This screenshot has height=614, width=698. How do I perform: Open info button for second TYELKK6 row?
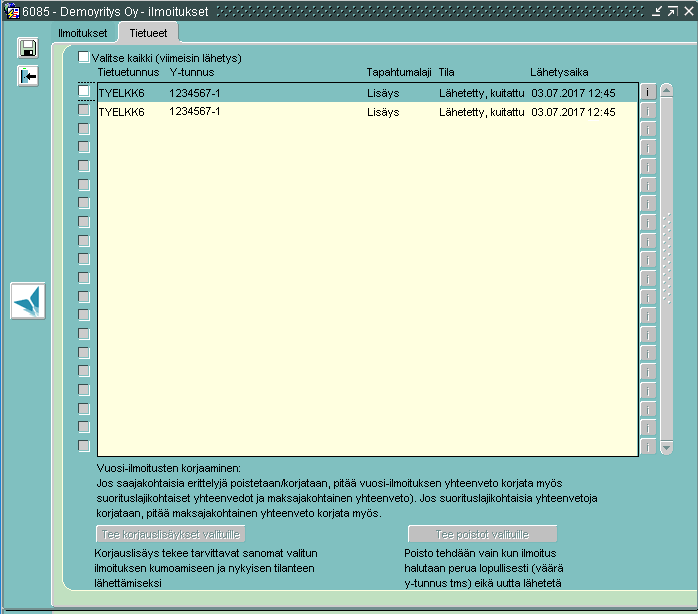pyautogui.click(x=648, y=111)
